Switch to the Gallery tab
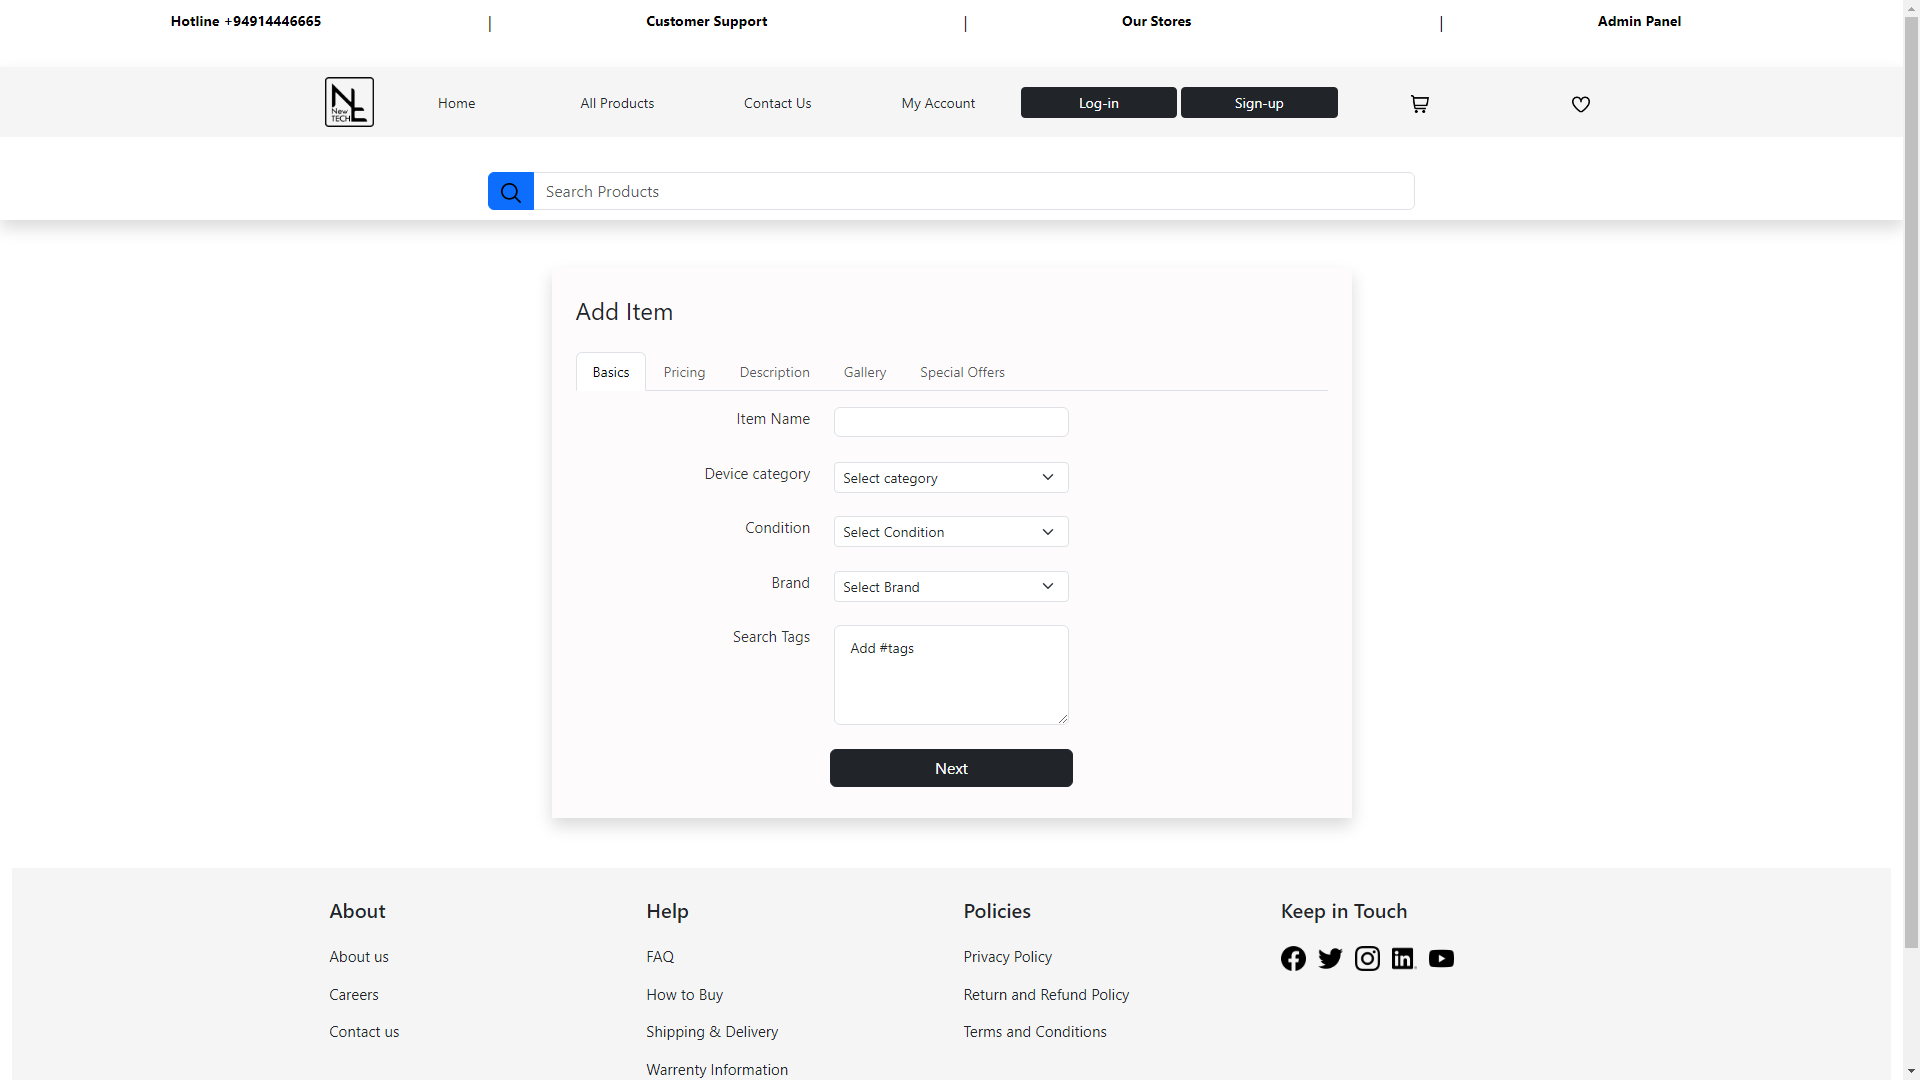Image resolution: width=1920 pixels, height=1080 pixels. 864,373
